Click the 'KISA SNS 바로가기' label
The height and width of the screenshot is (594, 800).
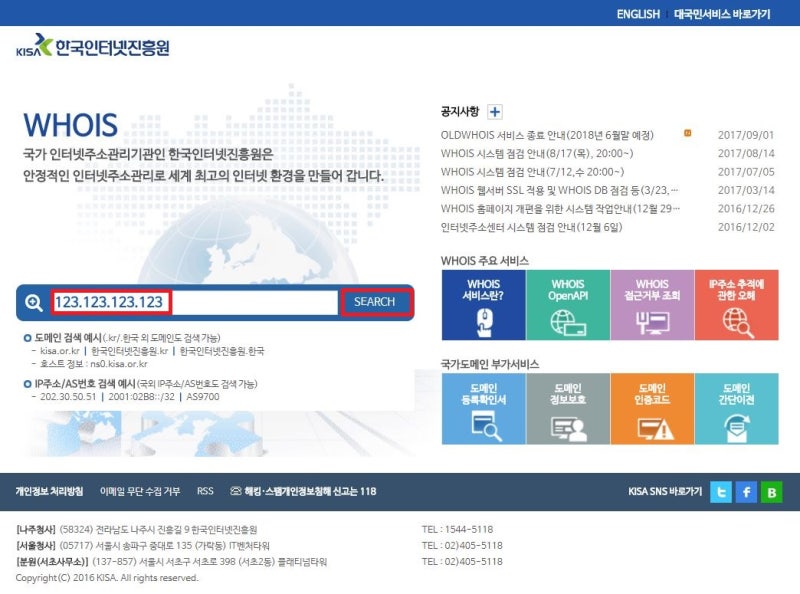click(665, 491)
